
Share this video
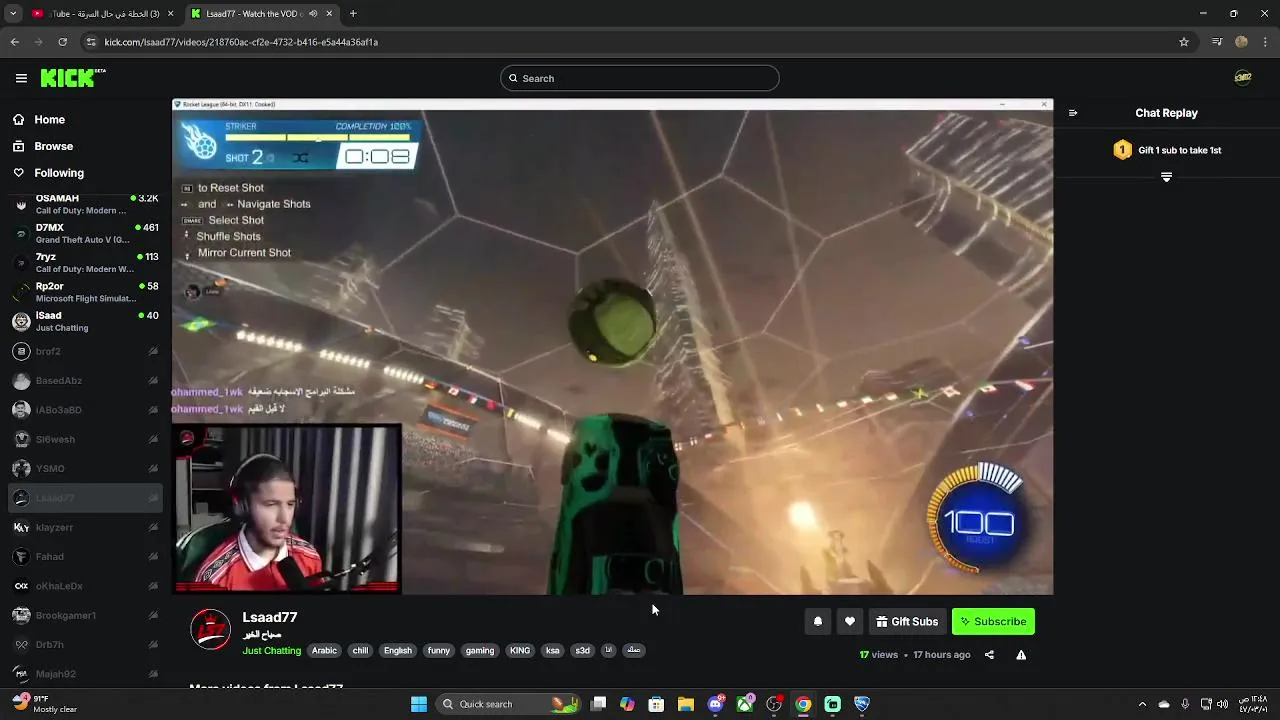click(x=989, y=655)
